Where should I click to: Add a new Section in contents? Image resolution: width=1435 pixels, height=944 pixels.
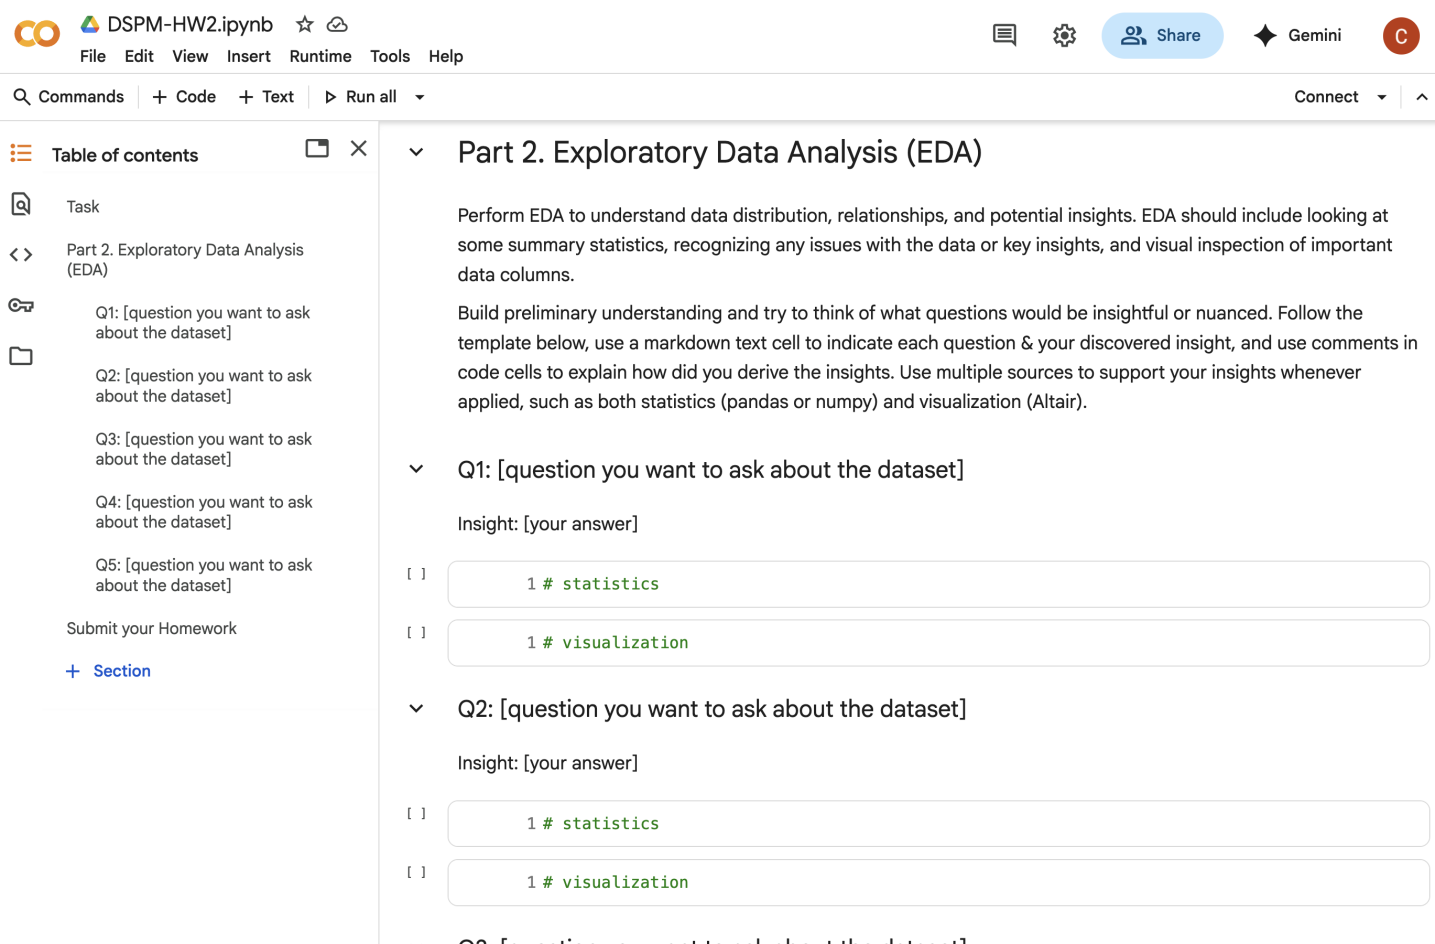(x=108, y=671)
